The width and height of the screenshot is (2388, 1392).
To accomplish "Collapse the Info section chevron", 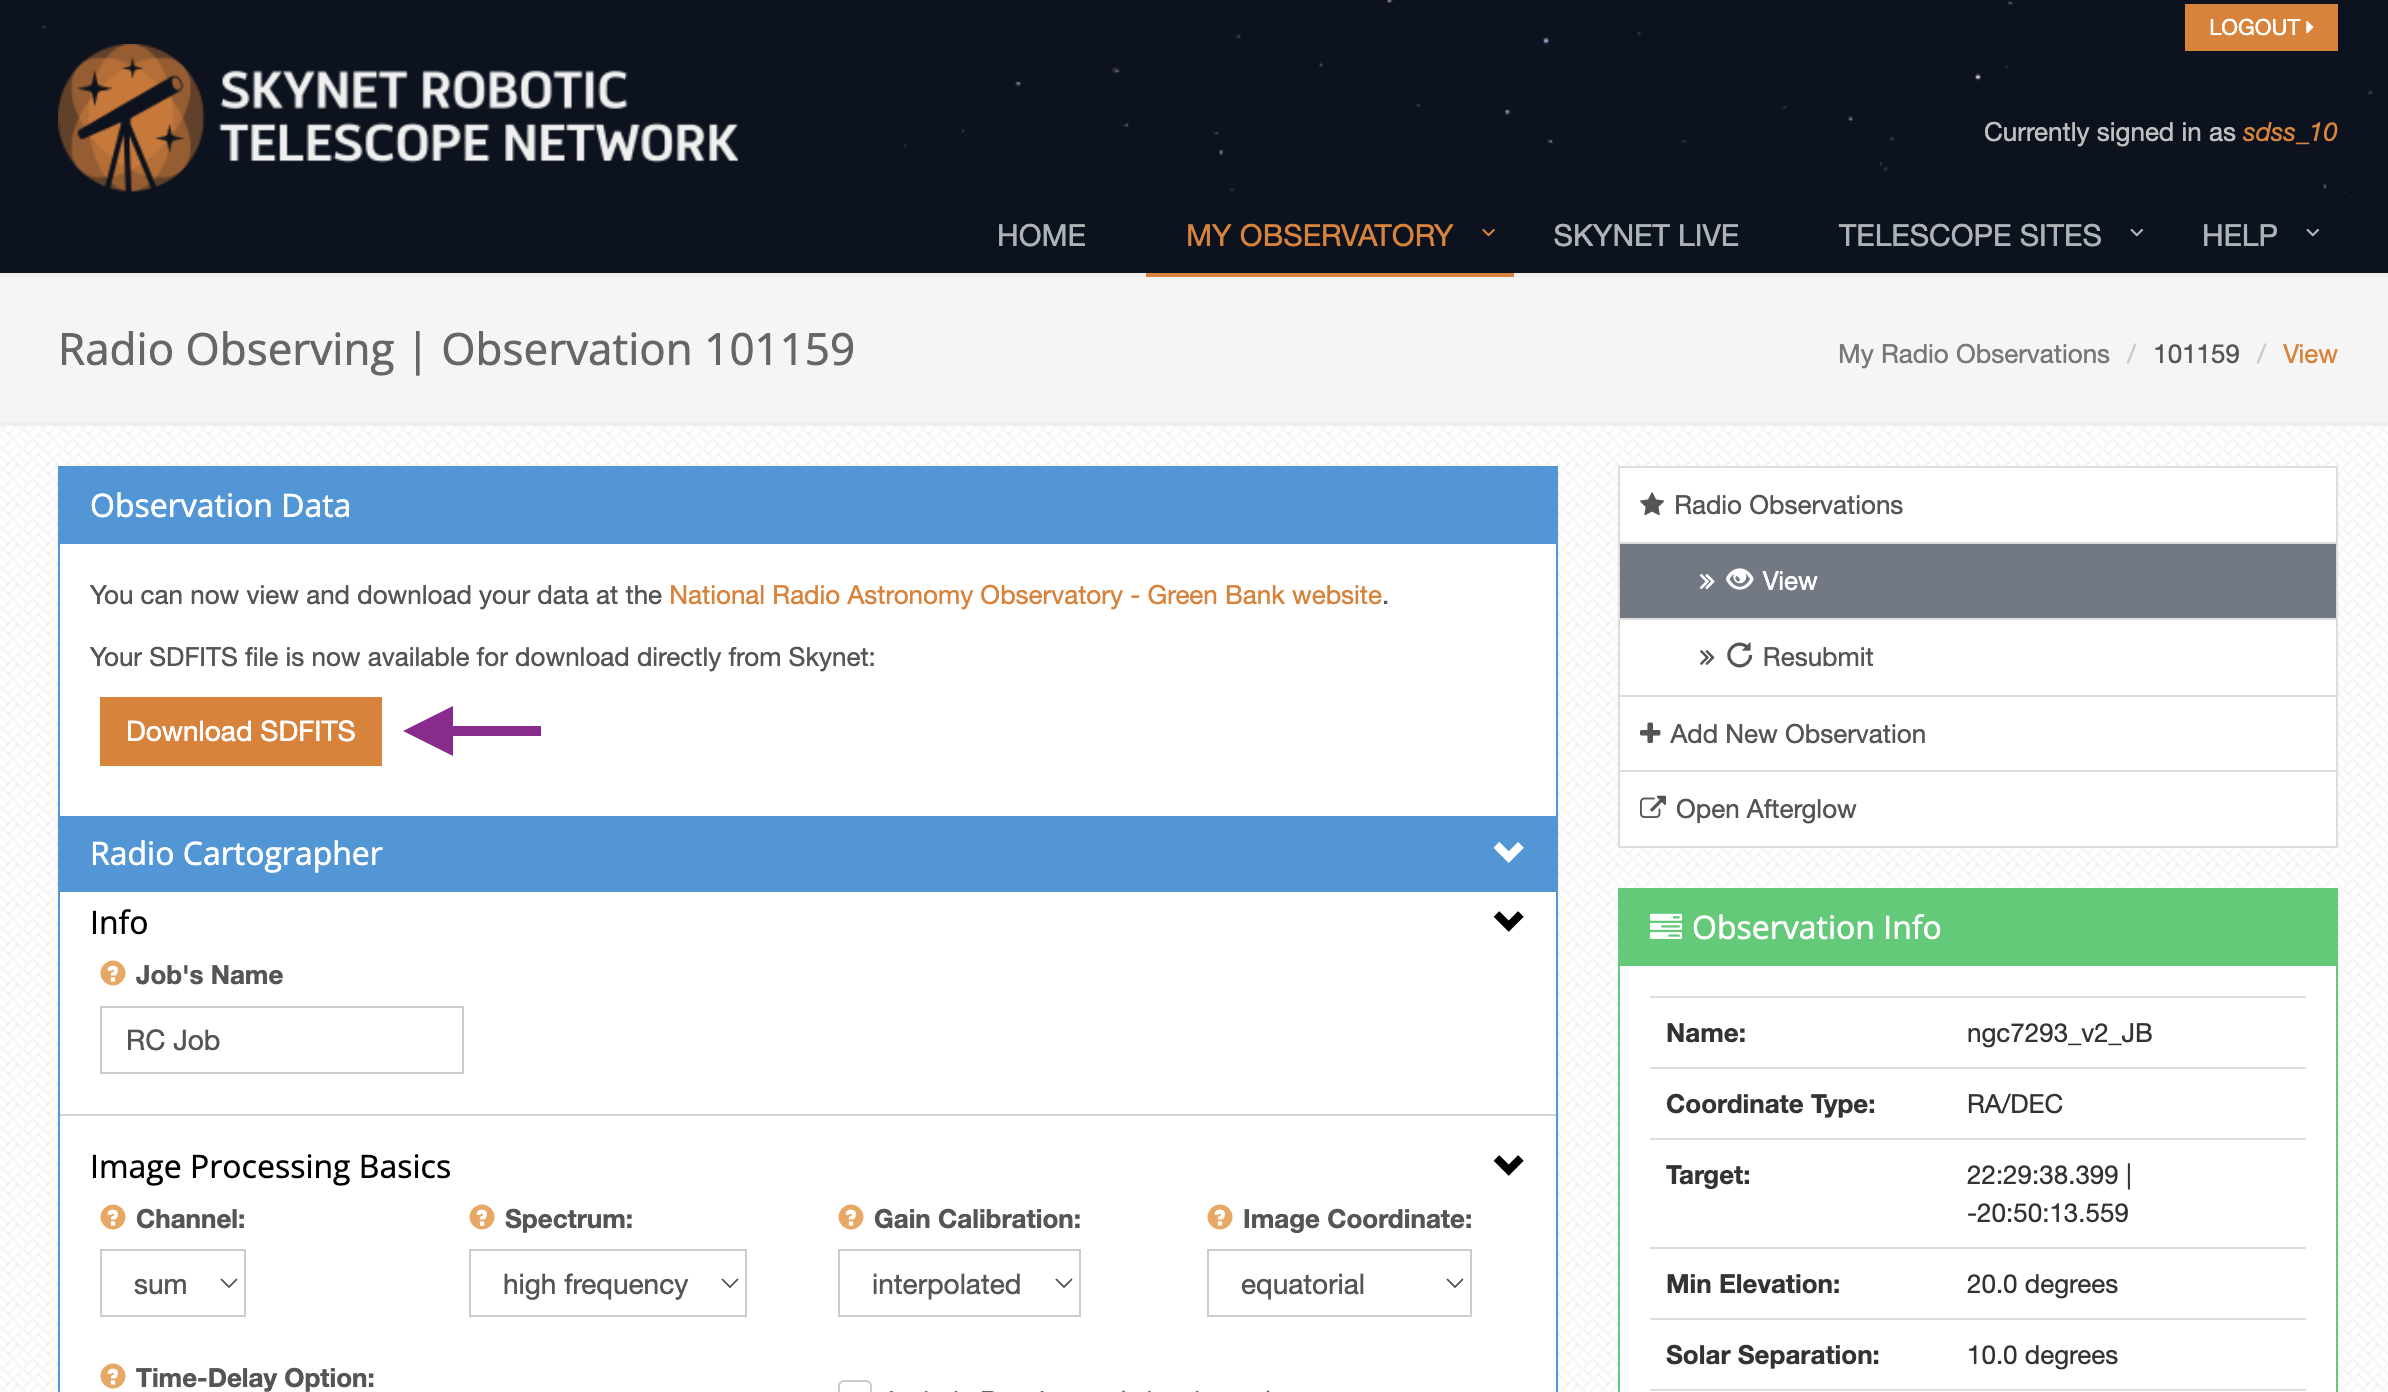I will (x=1508, y=921).
